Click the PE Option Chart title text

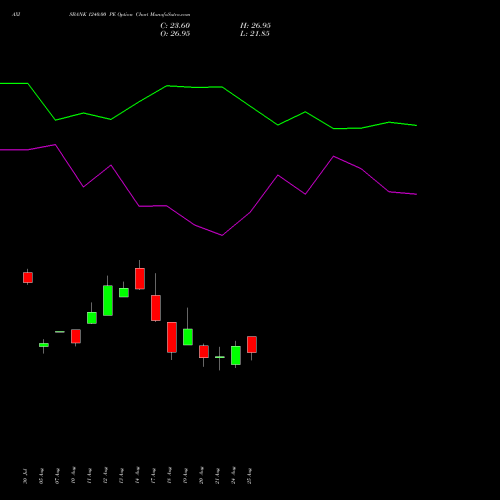tap(130, 14)
